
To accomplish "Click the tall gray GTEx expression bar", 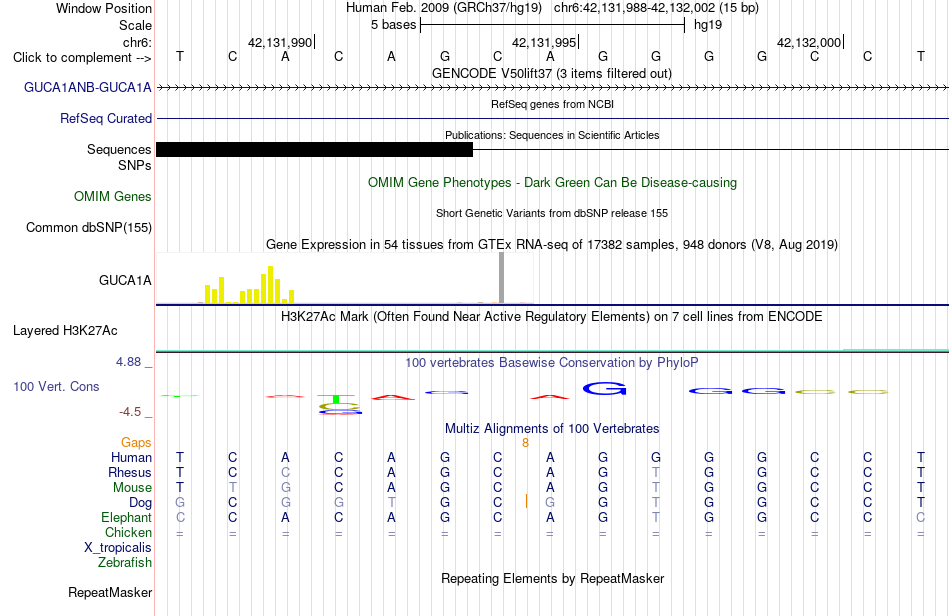I will point(501,278).
